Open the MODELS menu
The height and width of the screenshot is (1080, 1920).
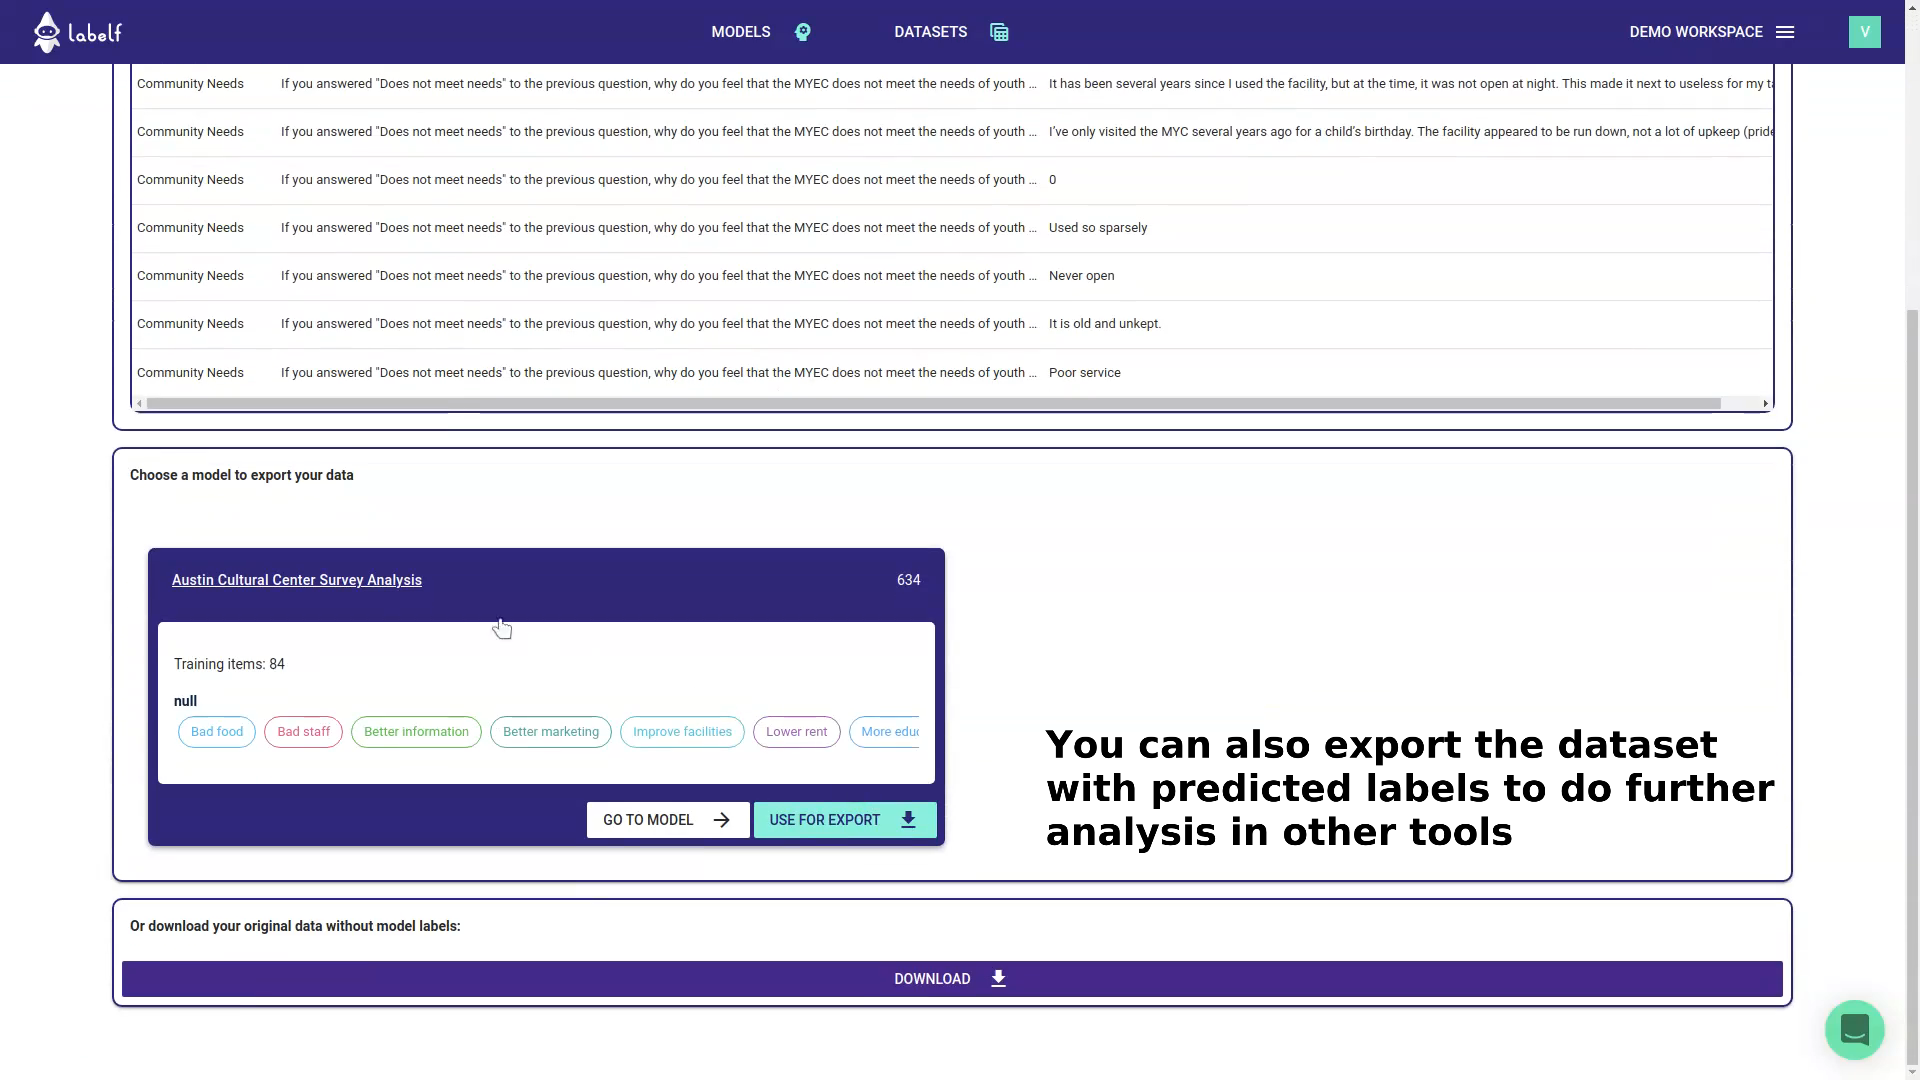[740, 32]
